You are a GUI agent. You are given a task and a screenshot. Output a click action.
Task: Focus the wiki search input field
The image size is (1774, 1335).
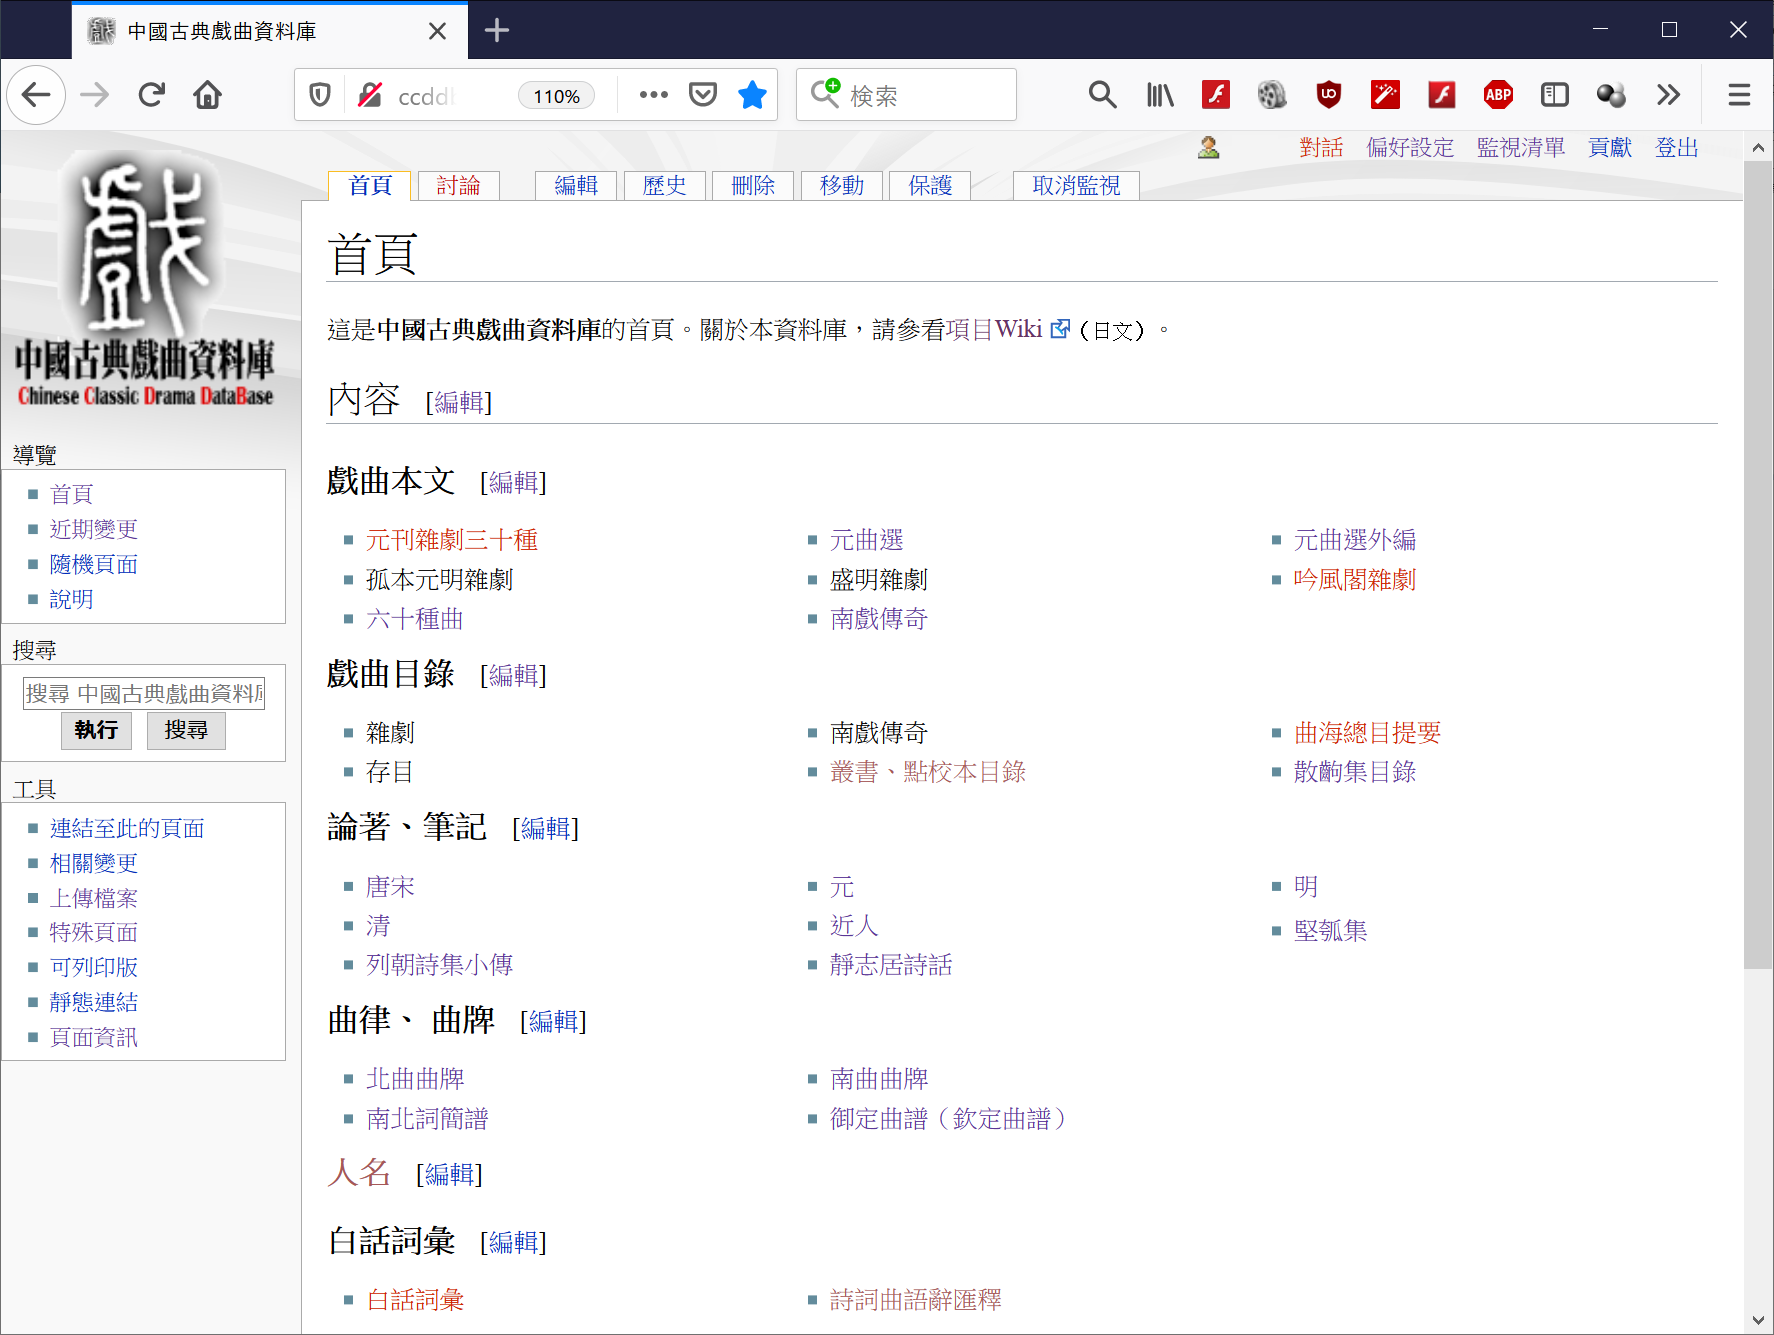144,693
